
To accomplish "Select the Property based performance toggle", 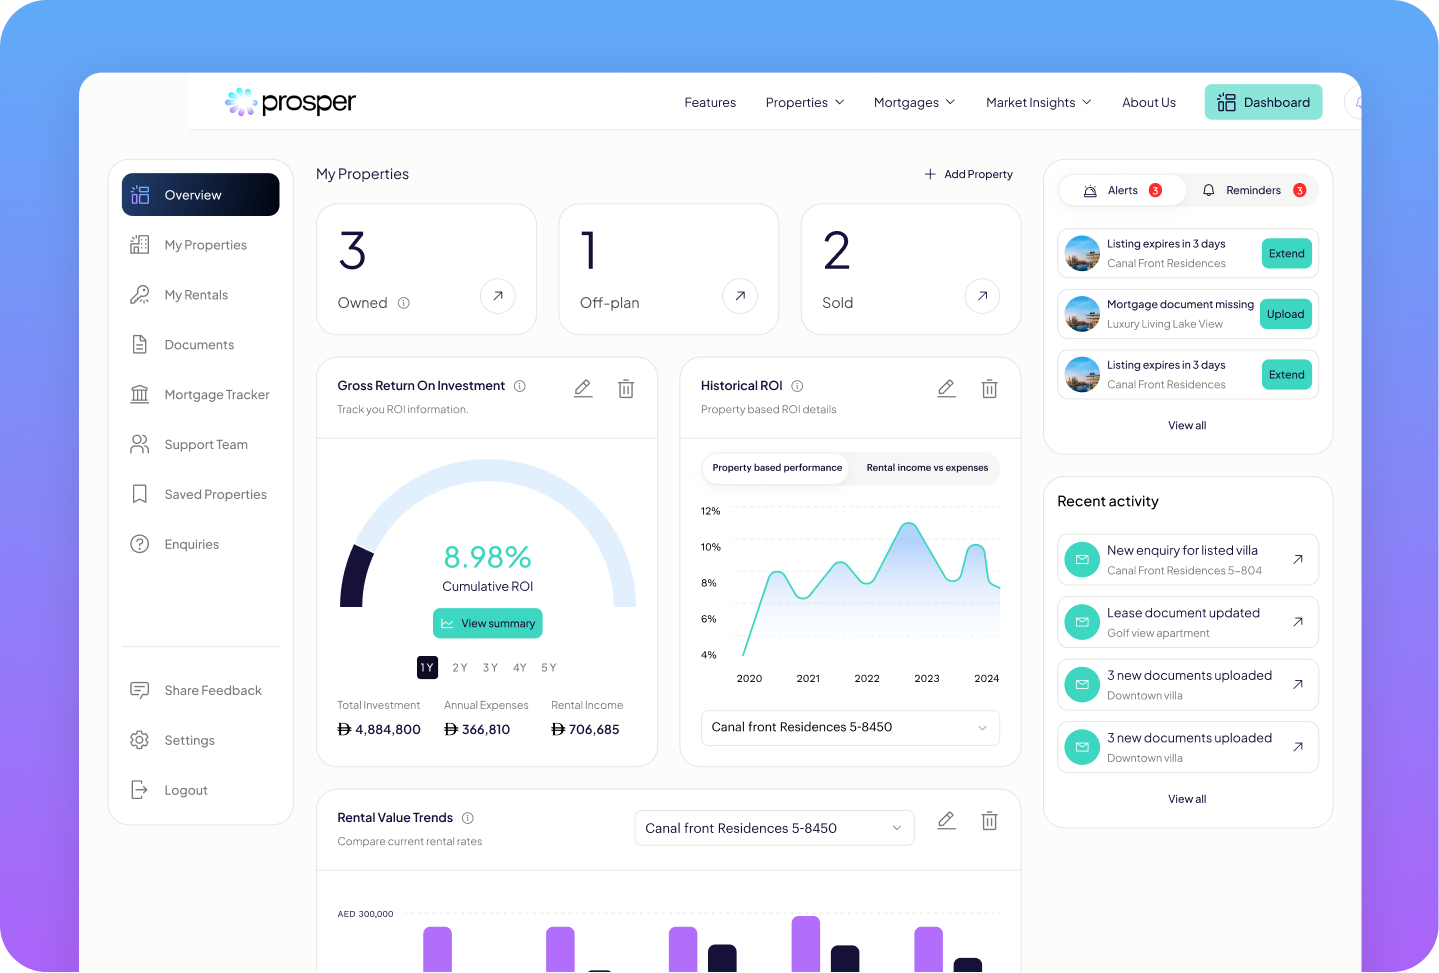I will click(776, 468).
